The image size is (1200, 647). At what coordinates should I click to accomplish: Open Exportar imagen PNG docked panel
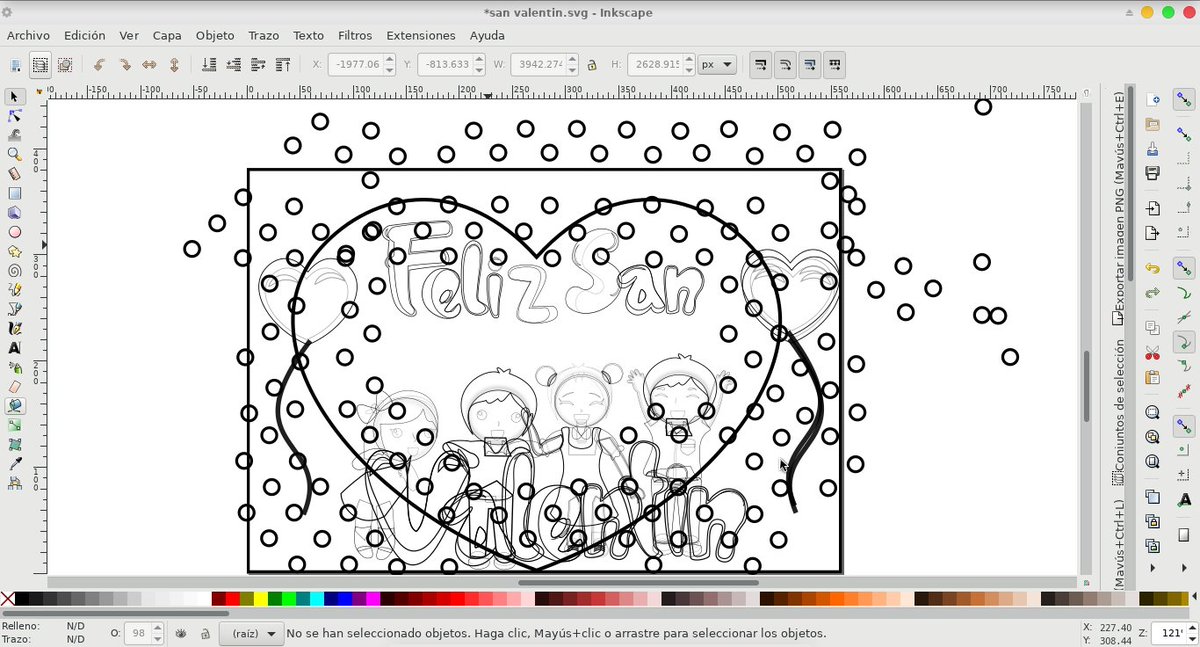[x=1119, y=208]
